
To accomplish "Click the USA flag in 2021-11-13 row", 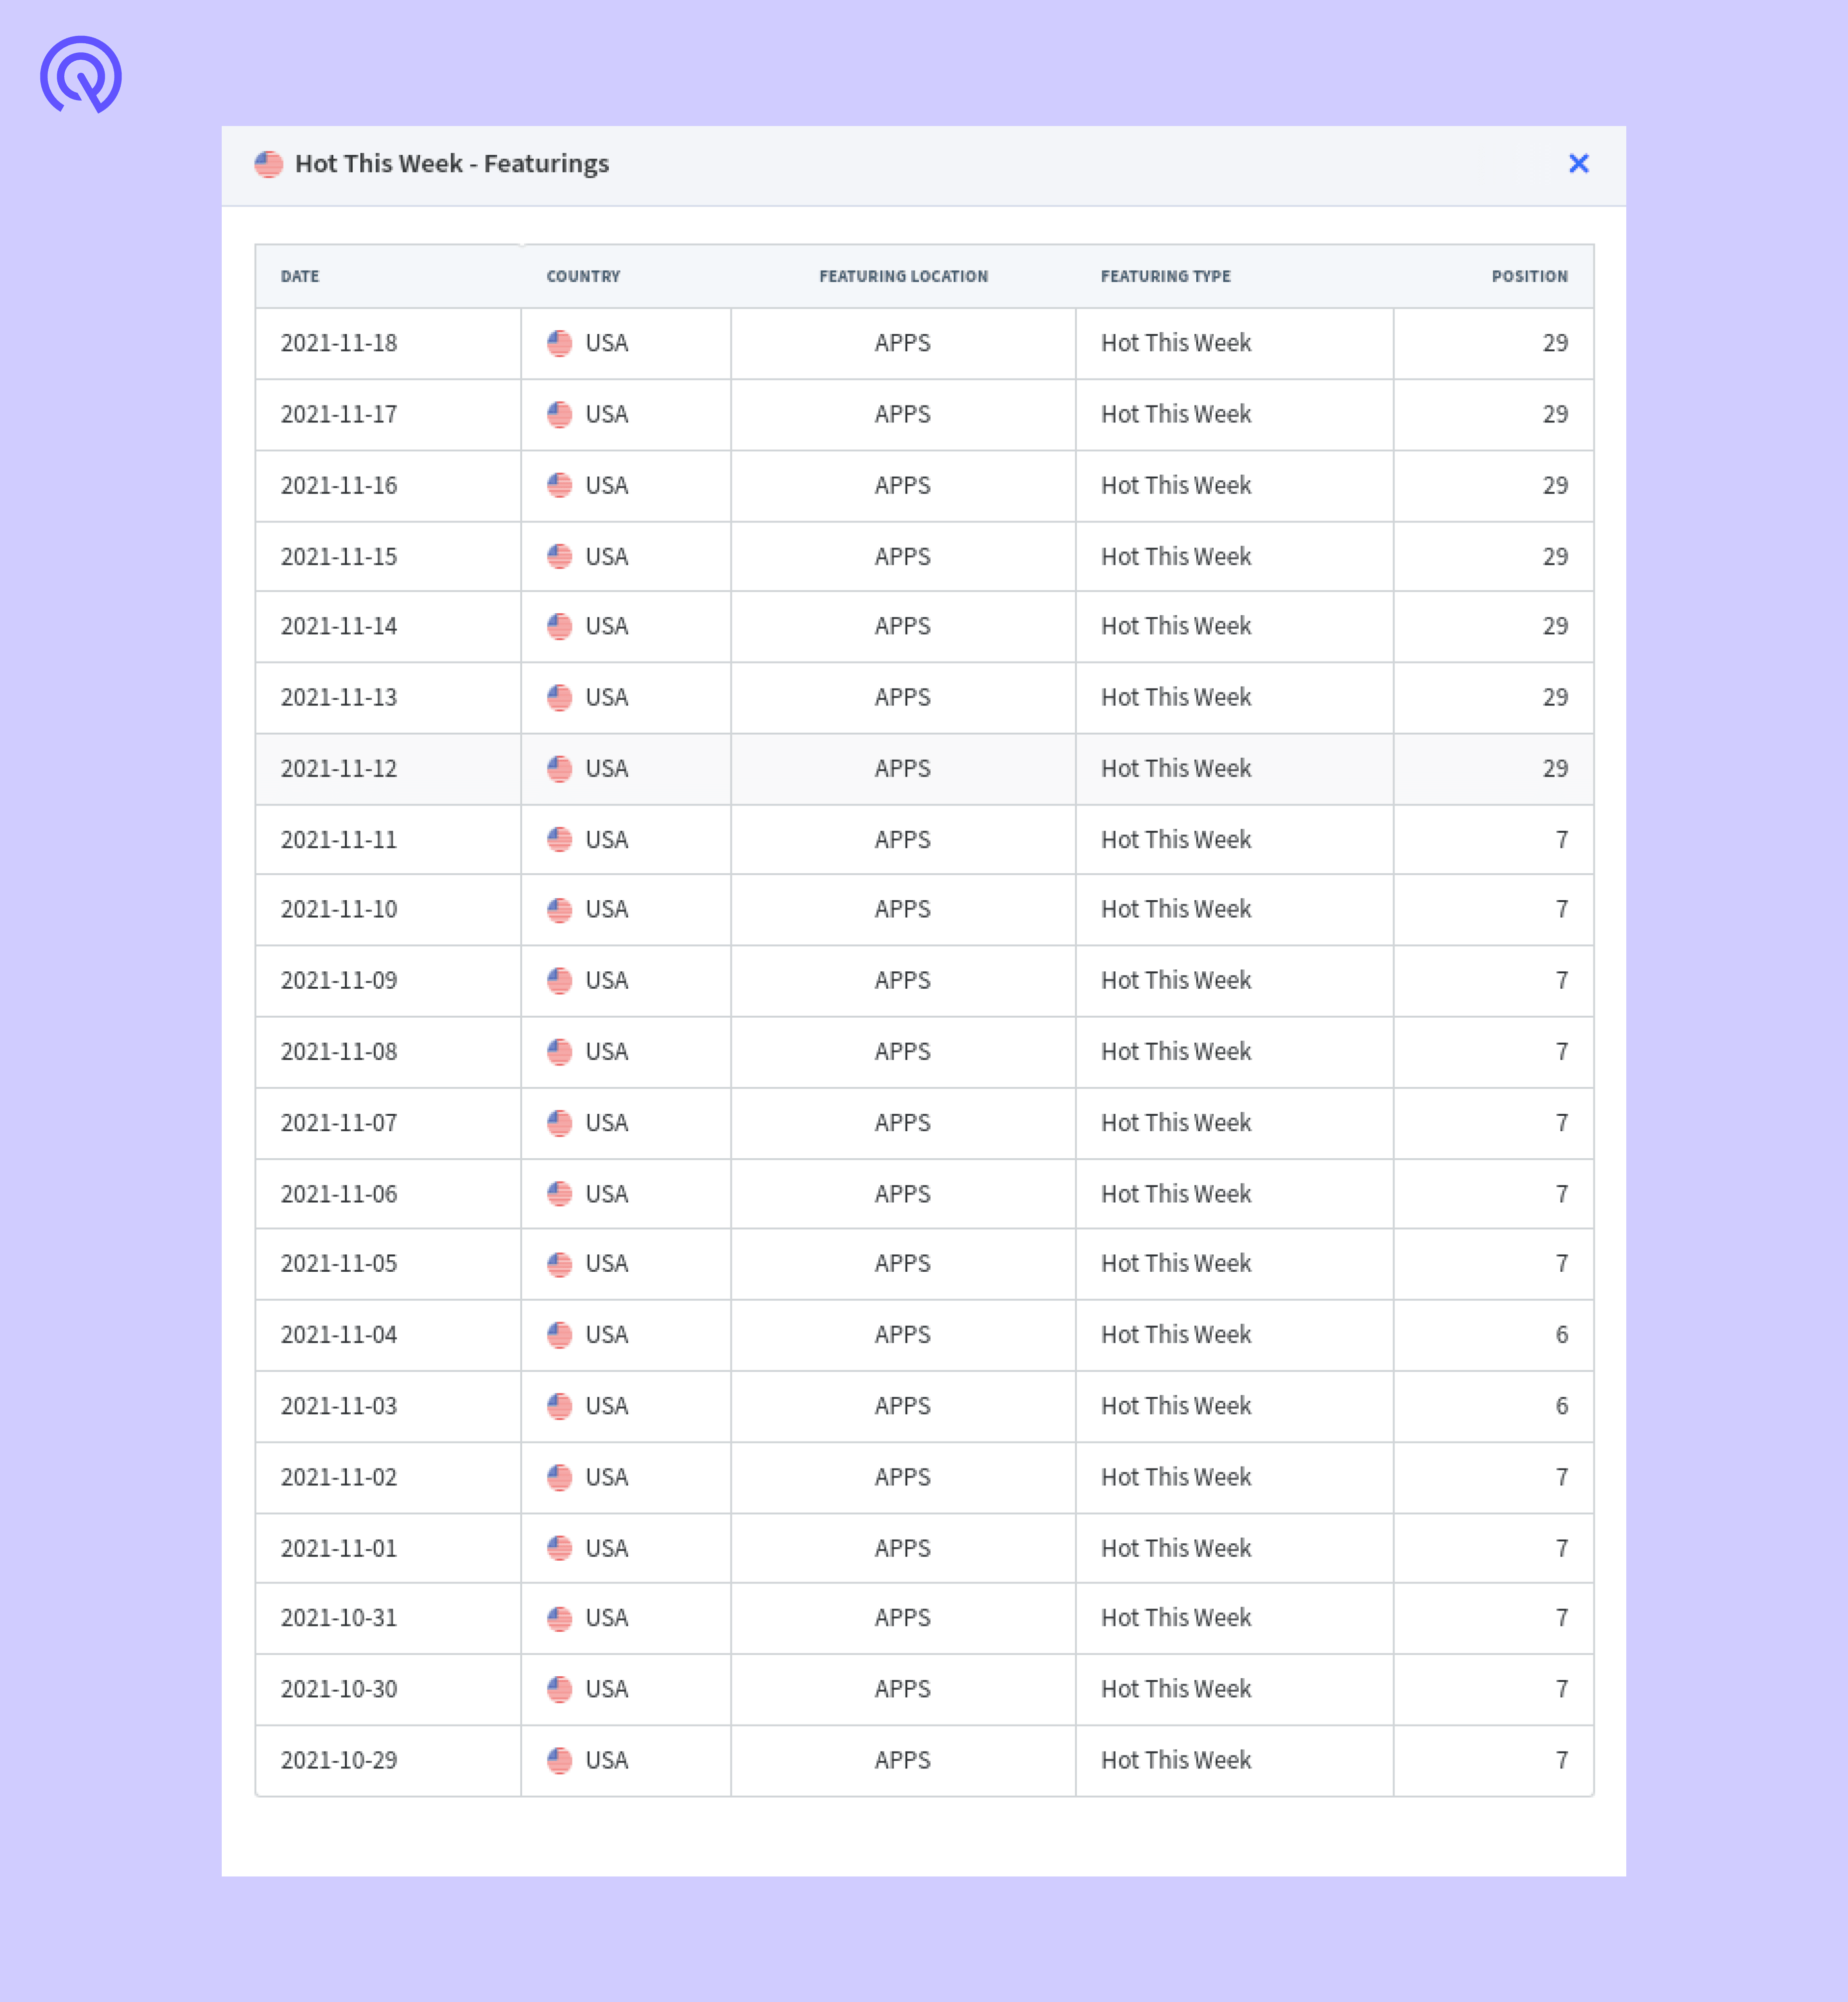I will click(559, 697).
